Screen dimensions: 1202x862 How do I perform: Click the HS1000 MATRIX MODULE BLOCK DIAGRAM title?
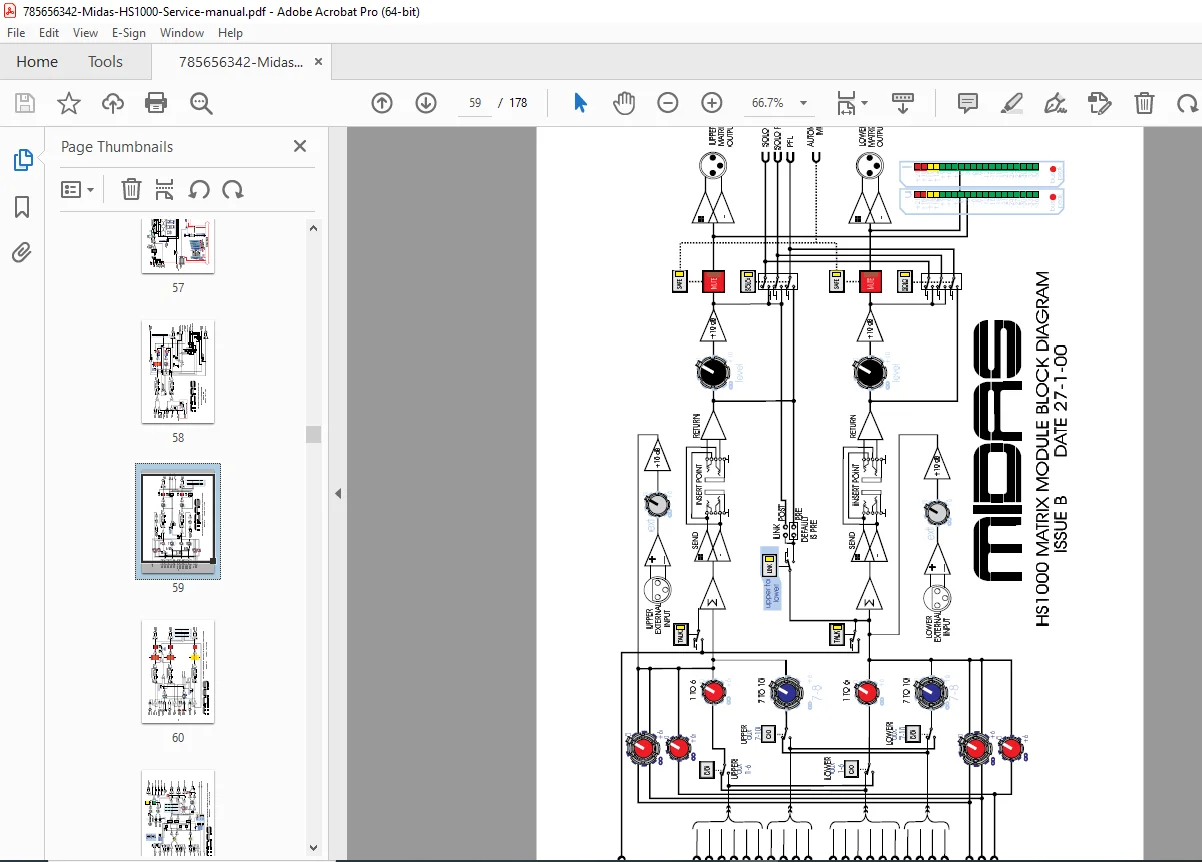1043,449
